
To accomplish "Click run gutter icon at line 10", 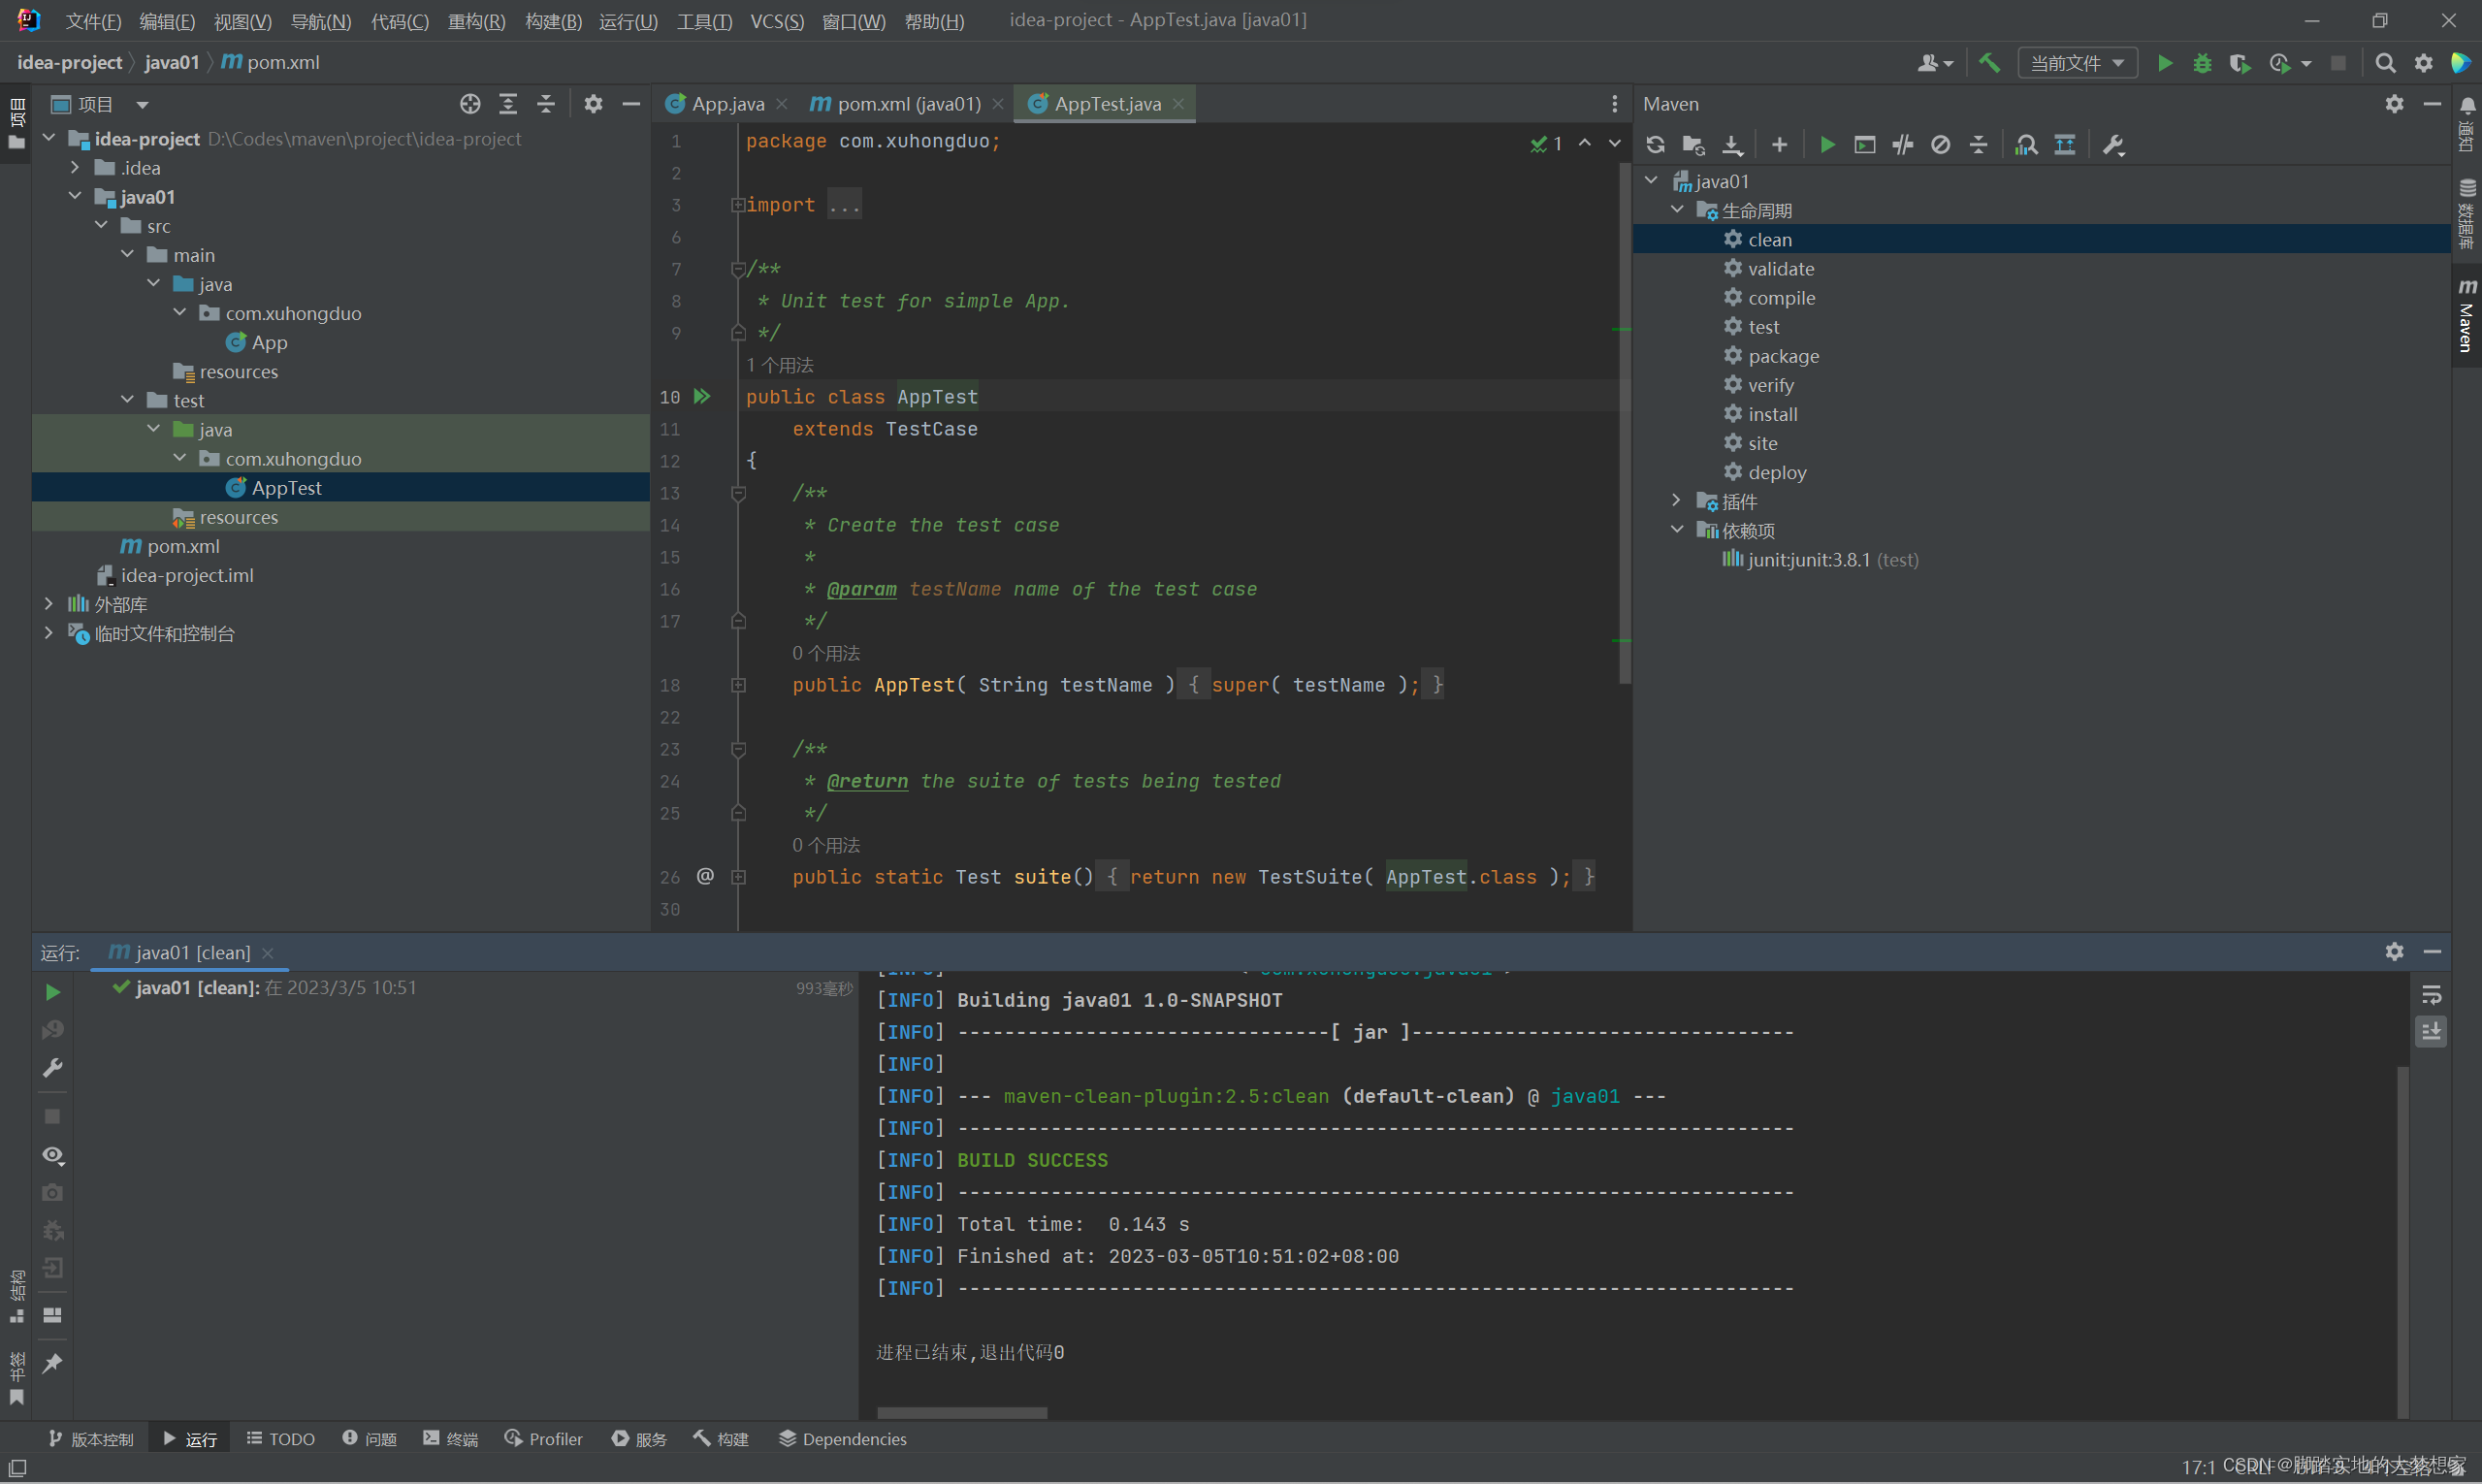I will (x=702, y=397).
